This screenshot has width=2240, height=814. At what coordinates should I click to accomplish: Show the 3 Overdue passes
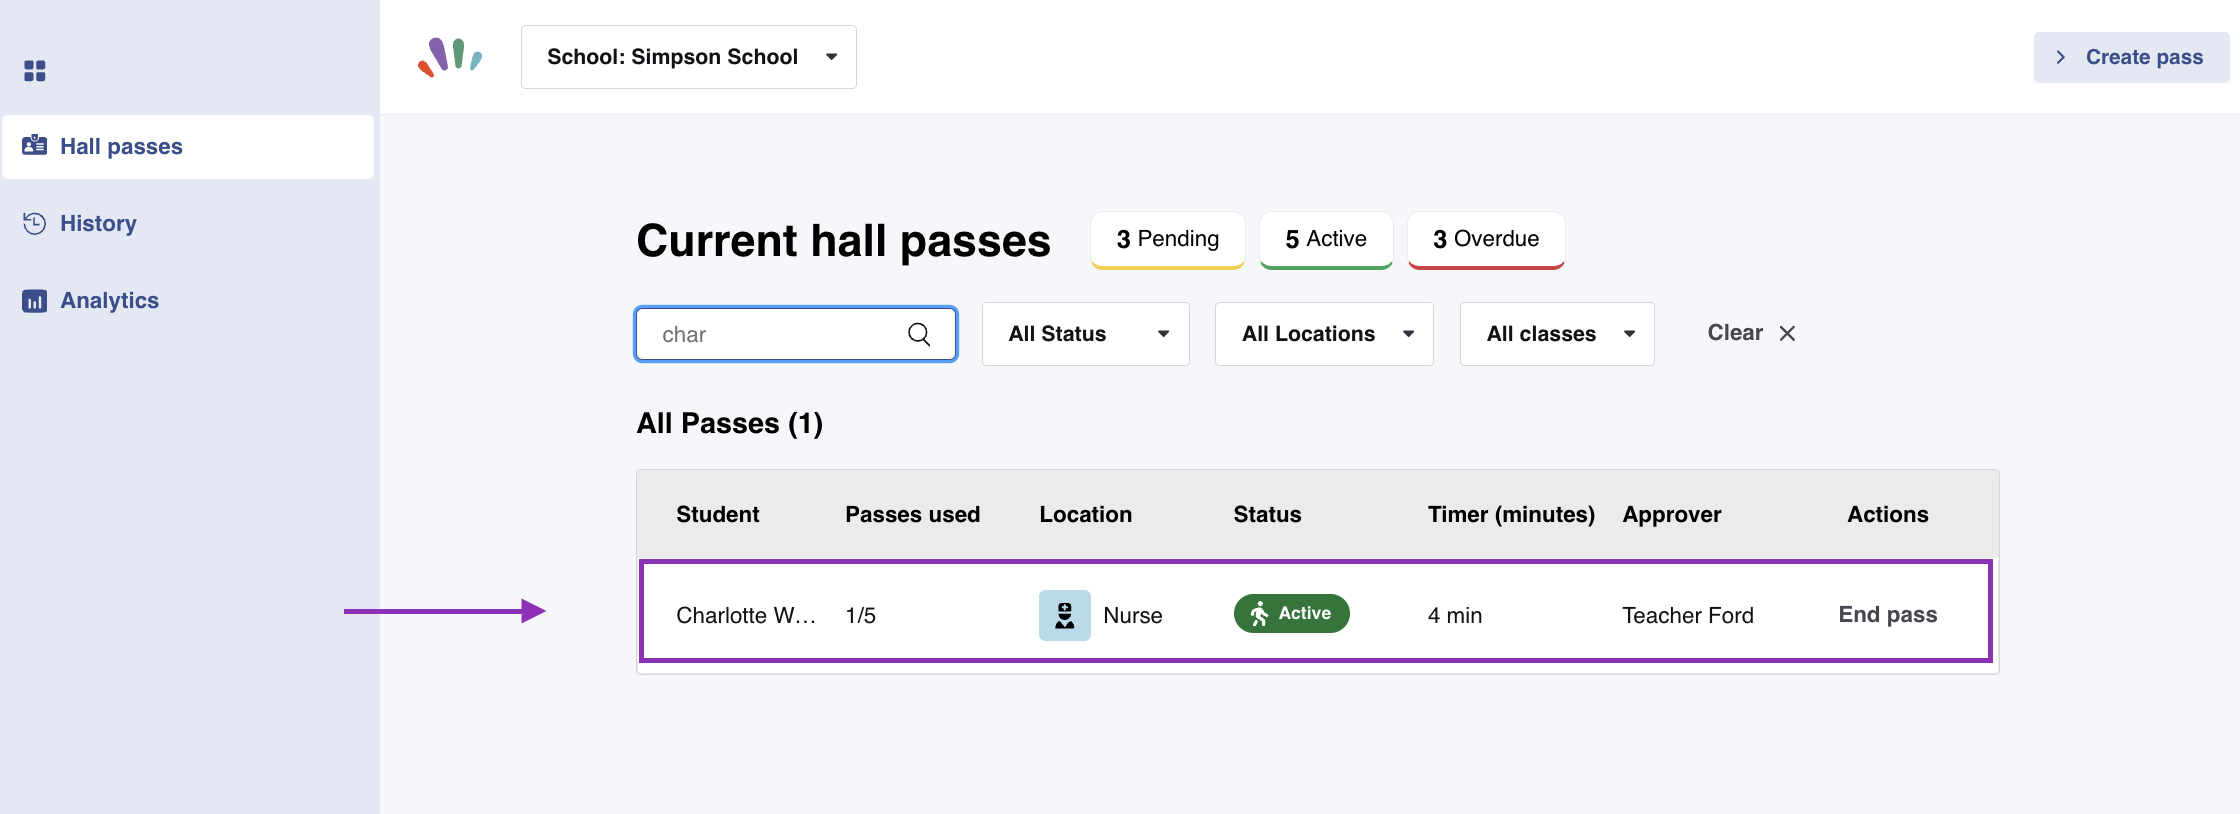coord(1486,240)
